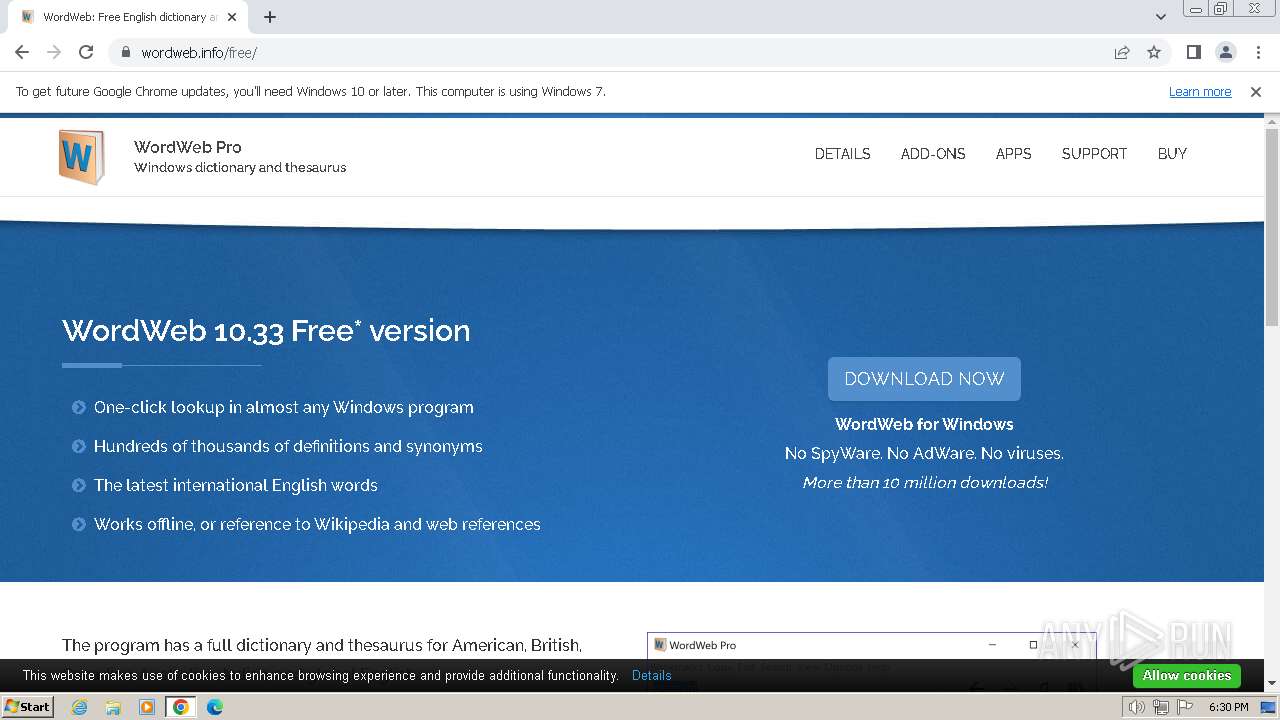The height and width of the screenshot is (720, 1280).
Task: Open the ADD-ONS menu item
Action: [933, 154]
